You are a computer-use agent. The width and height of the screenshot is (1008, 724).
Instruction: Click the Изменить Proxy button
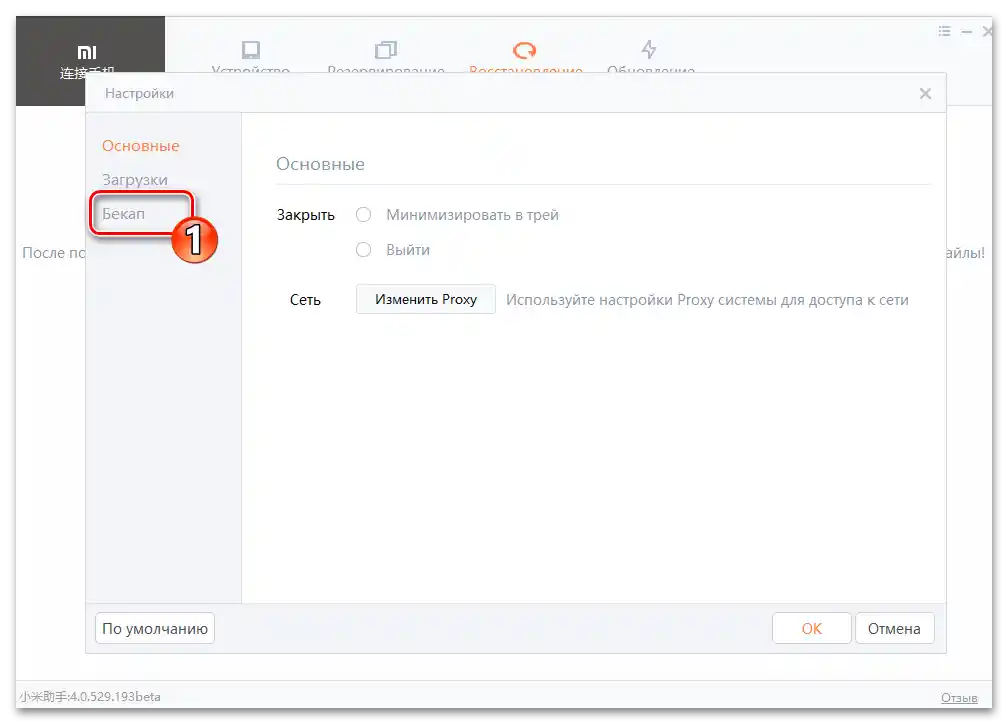(426, 299)
